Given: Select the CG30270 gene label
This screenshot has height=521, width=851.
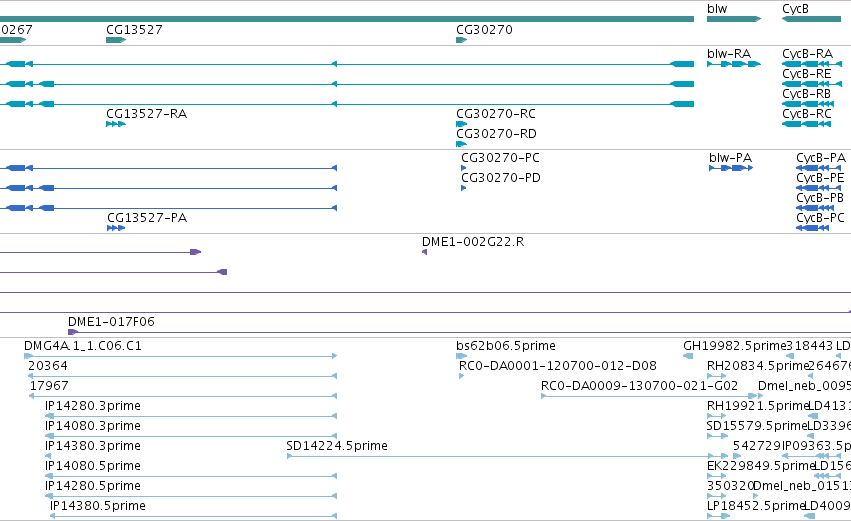Looking at the screenshot, I should click(484, 29).
